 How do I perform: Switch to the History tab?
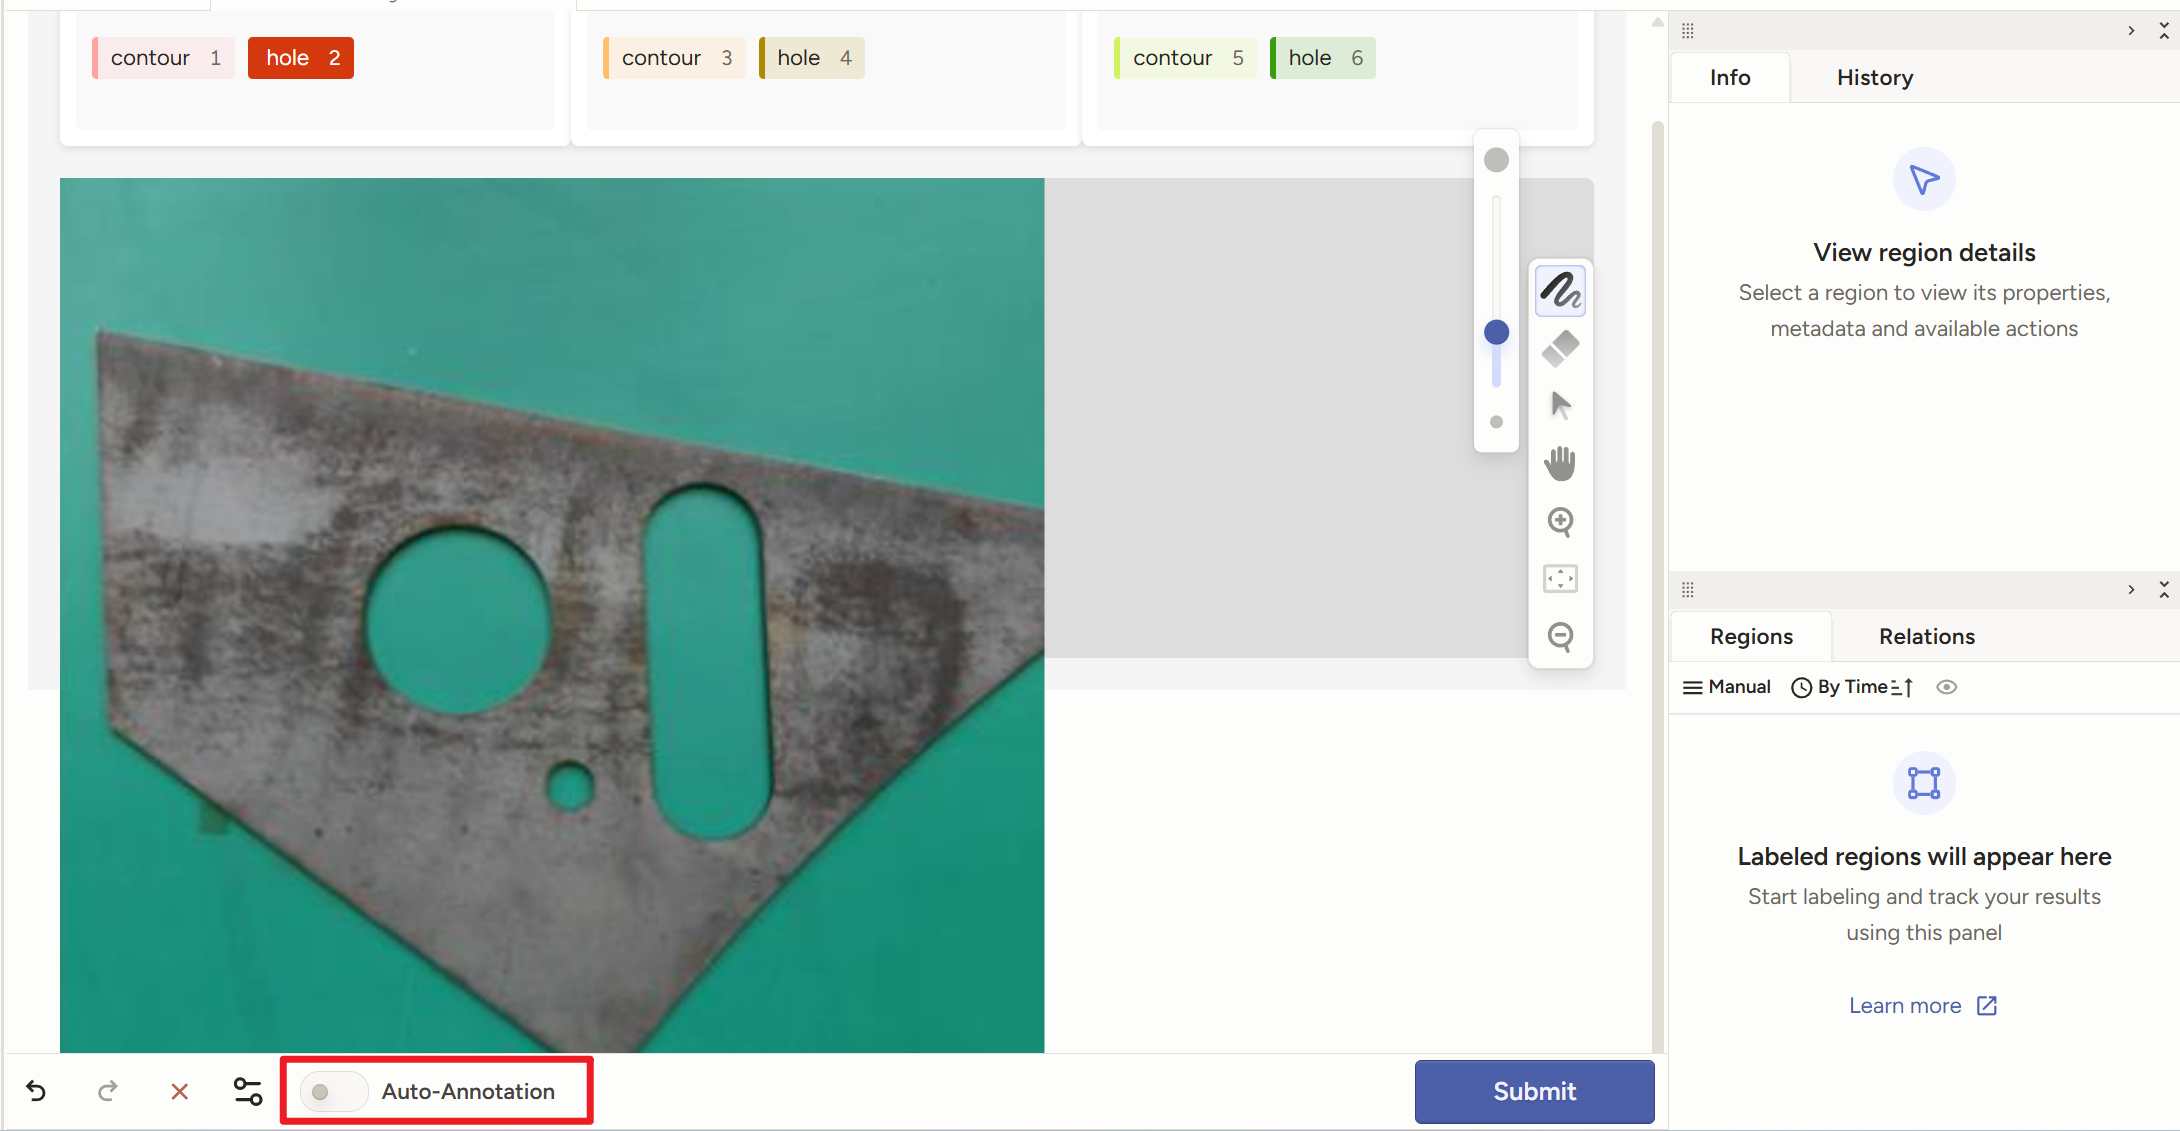coord(1874,78)
